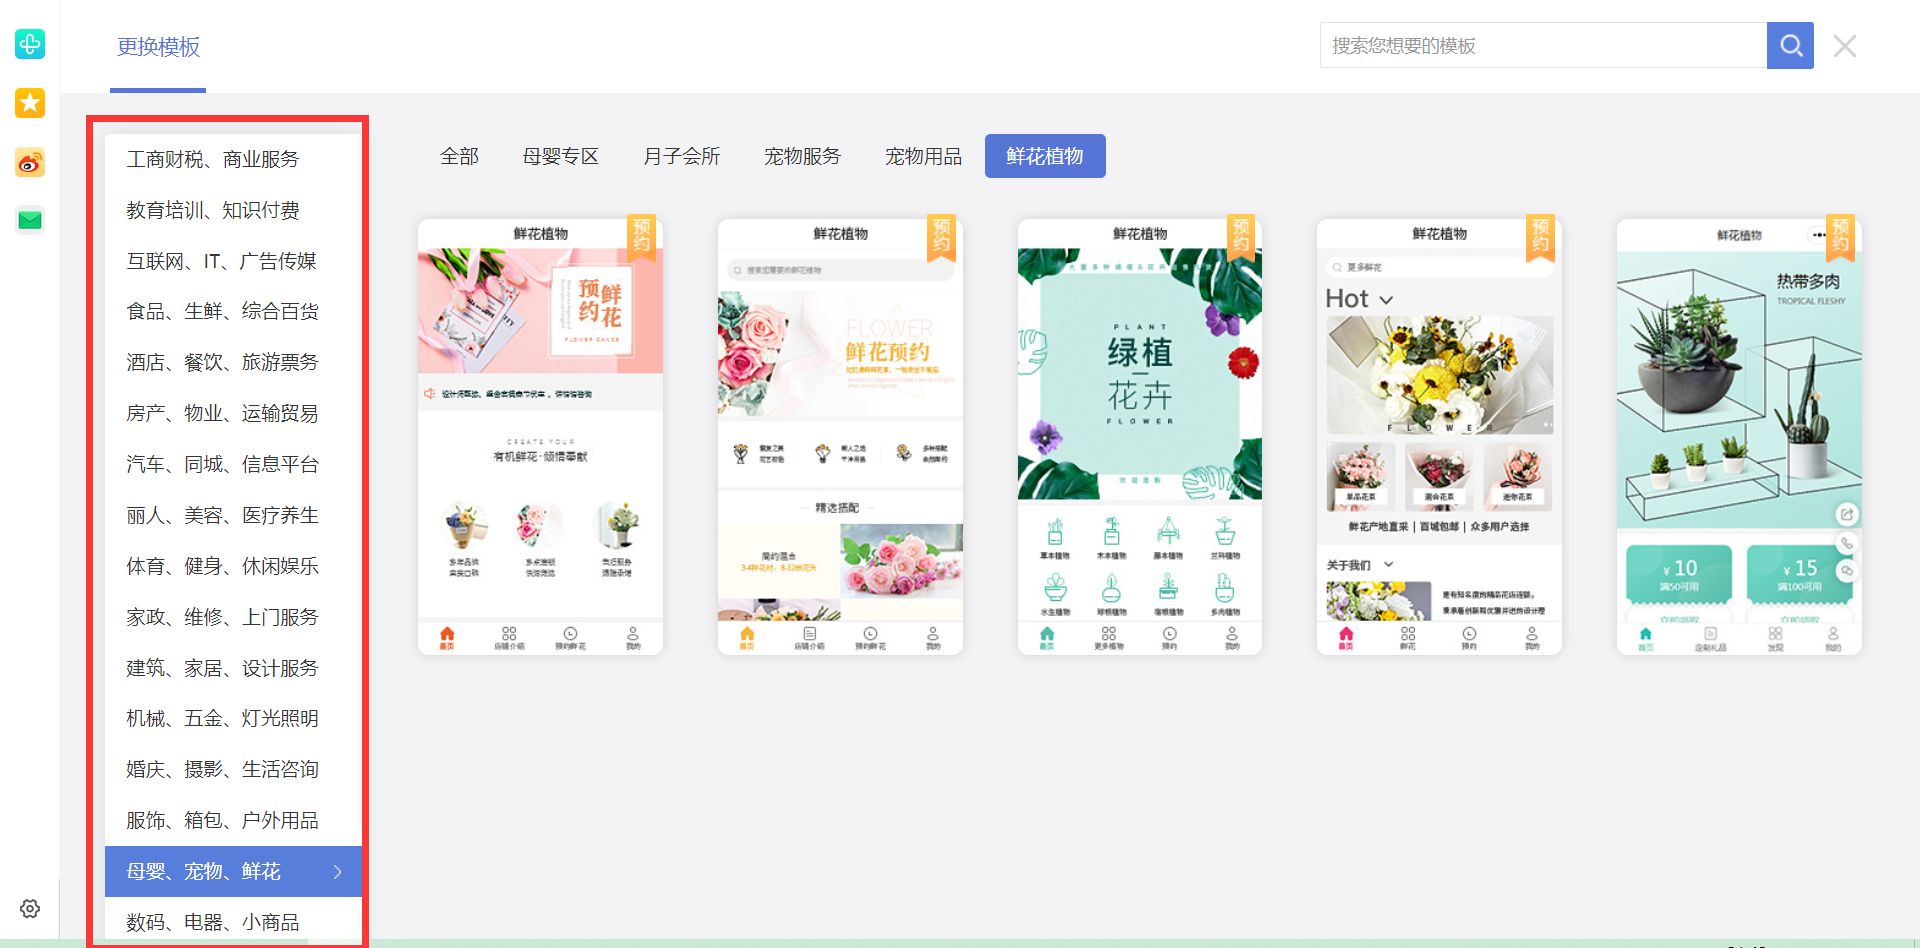Click the blue search magnifier button
The height and width of the screenshot is (948, 1920).
point(1790,45)
